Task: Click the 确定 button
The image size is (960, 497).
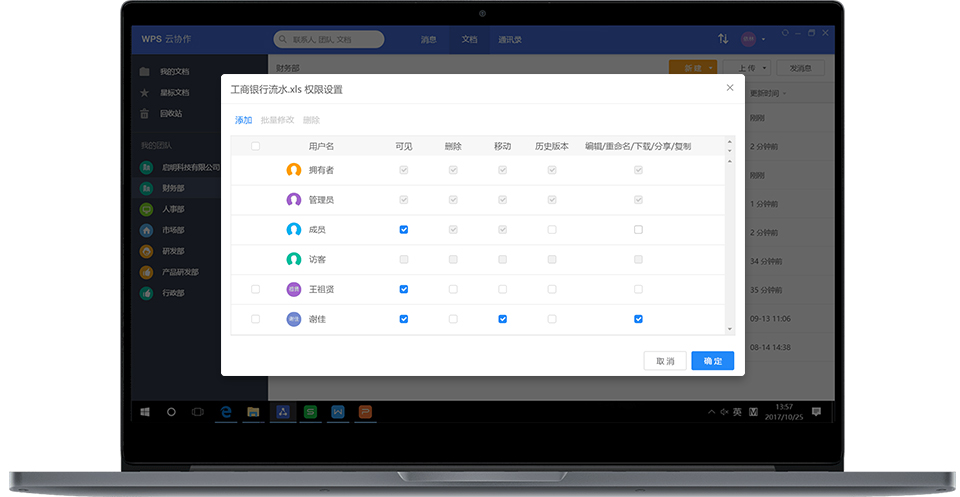Action: coord(712,361)
